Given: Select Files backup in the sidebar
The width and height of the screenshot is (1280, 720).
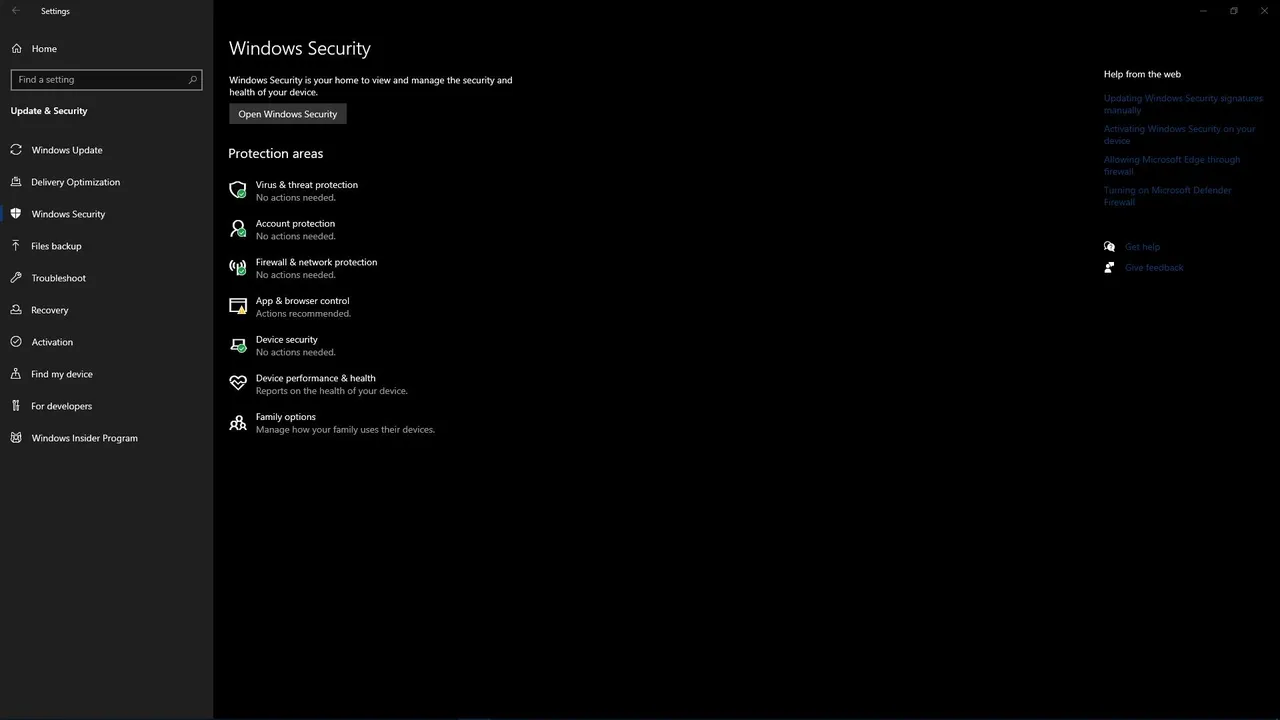Looking at the screenshot, I should click(x=56, y=246).
